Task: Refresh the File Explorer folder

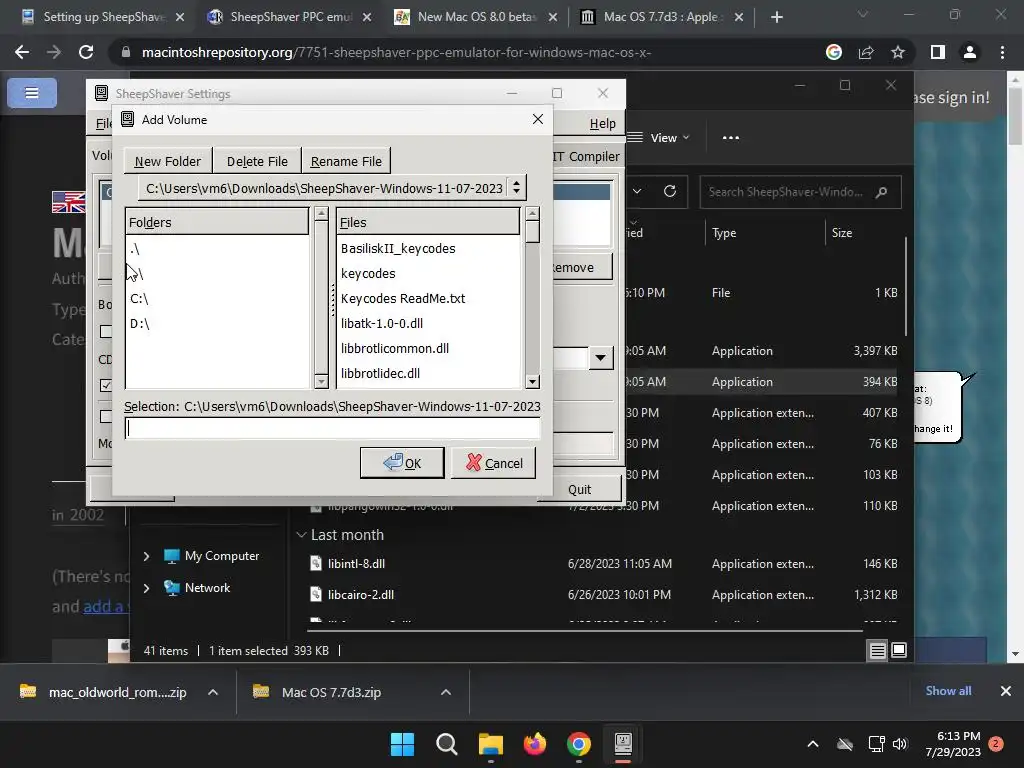Action: 669,191
